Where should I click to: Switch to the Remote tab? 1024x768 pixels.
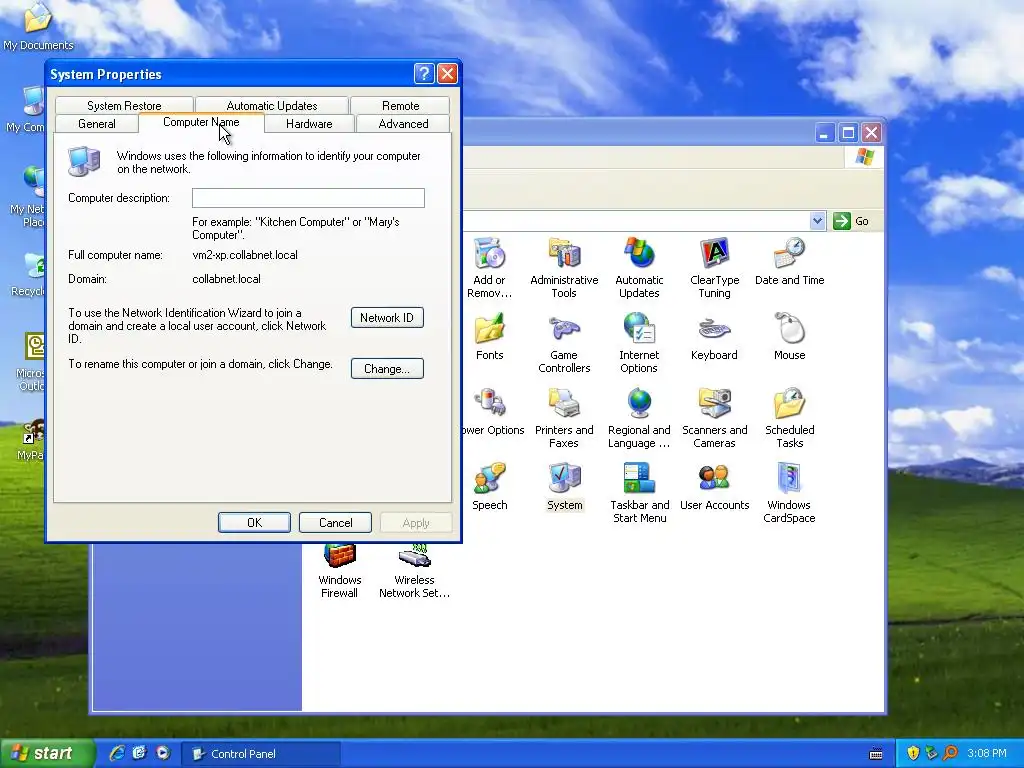pyautogui.click(x=400, y=105)
